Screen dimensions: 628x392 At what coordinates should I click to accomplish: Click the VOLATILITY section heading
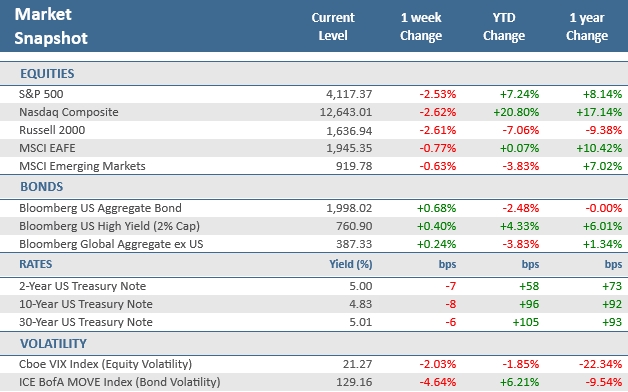pyautogui.click(x=53, y=344)
